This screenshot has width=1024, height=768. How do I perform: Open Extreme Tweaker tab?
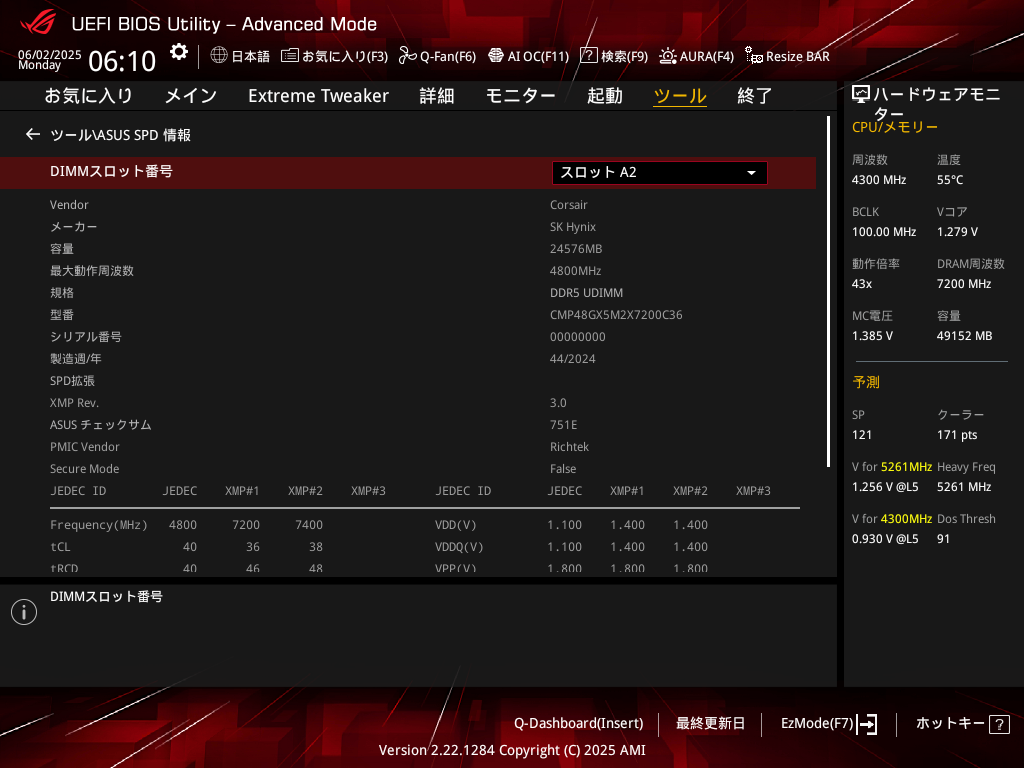pos(318,96)
